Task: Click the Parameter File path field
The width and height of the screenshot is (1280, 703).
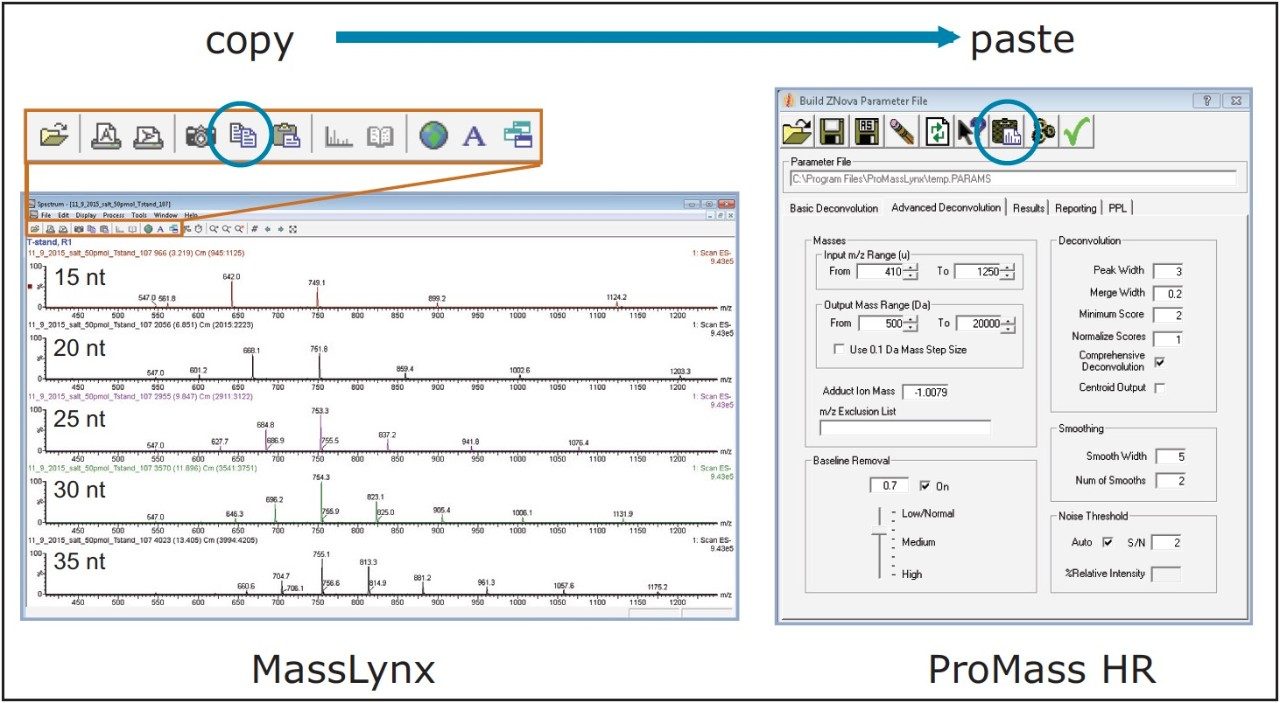Action: point(1012,179)
